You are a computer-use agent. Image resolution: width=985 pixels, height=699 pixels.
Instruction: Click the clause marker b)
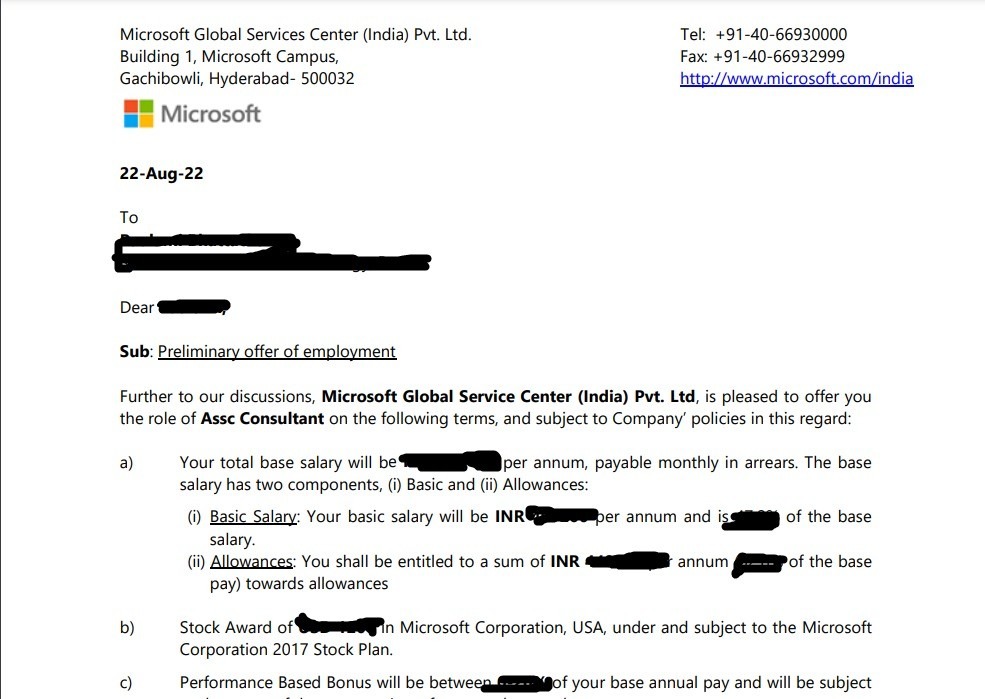click(127, 628)
